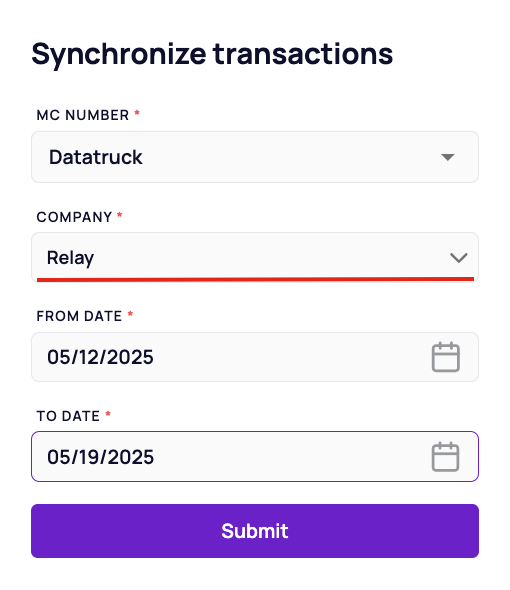Screen dimensions: 510x590
Task: Click the red underline under Company field
Action: [255, 279]
